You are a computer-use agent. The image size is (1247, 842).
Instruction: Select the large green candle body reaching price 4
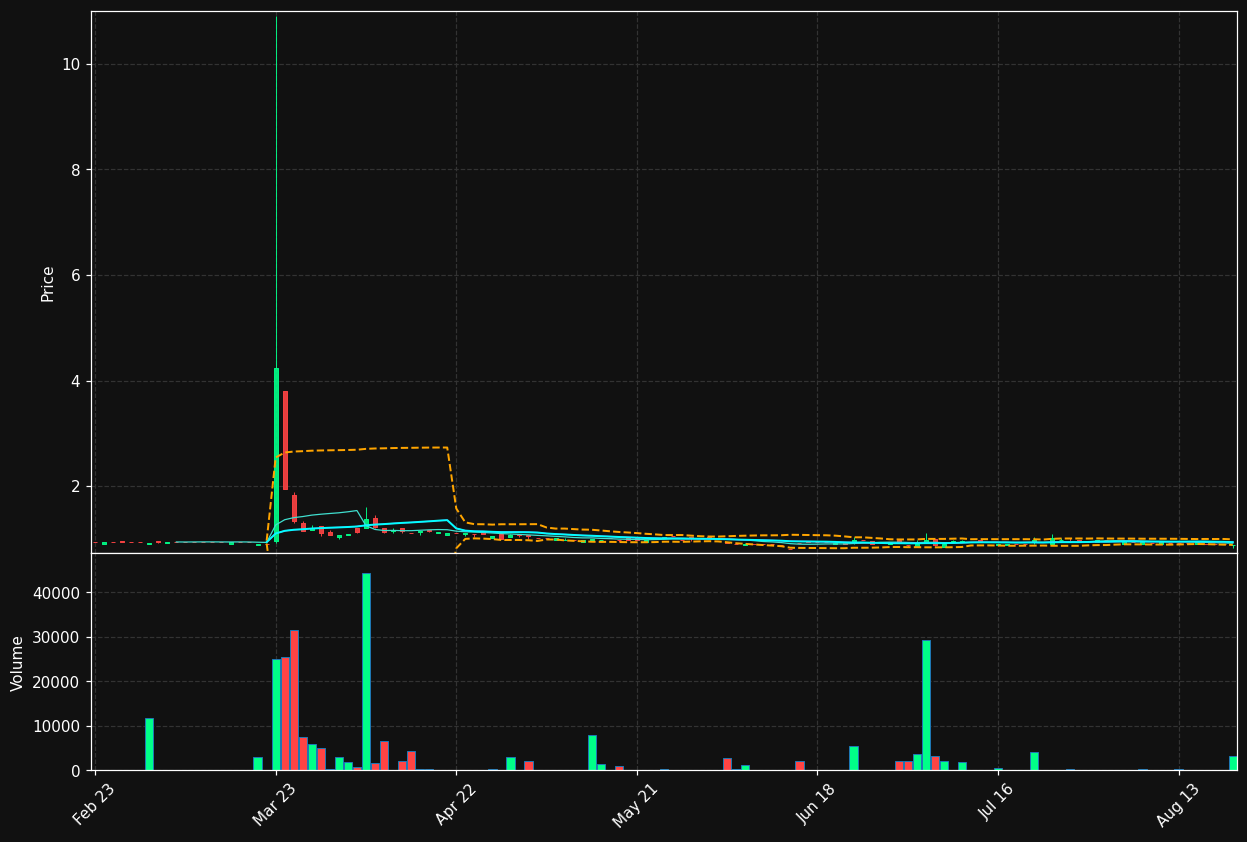[276, 453]
